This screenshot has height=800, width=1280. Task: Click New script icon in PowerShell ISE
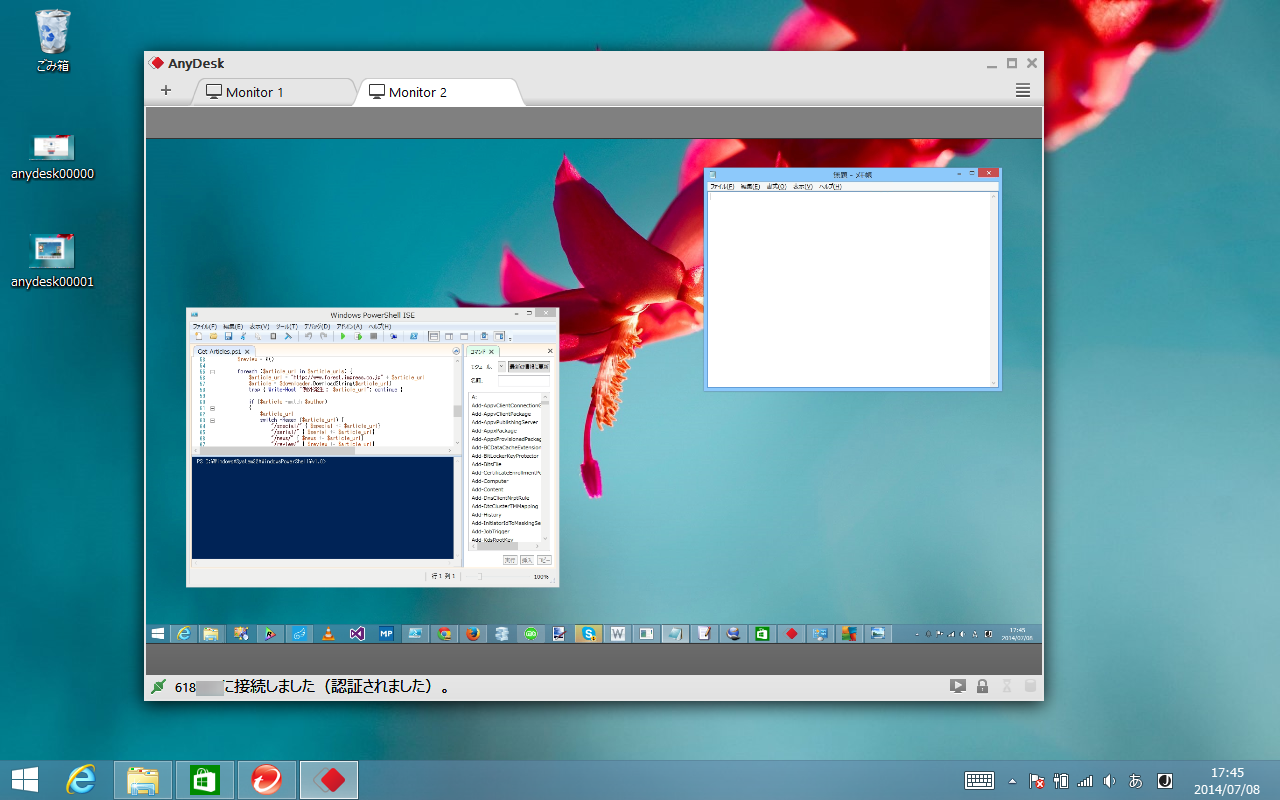coord(199,337)
